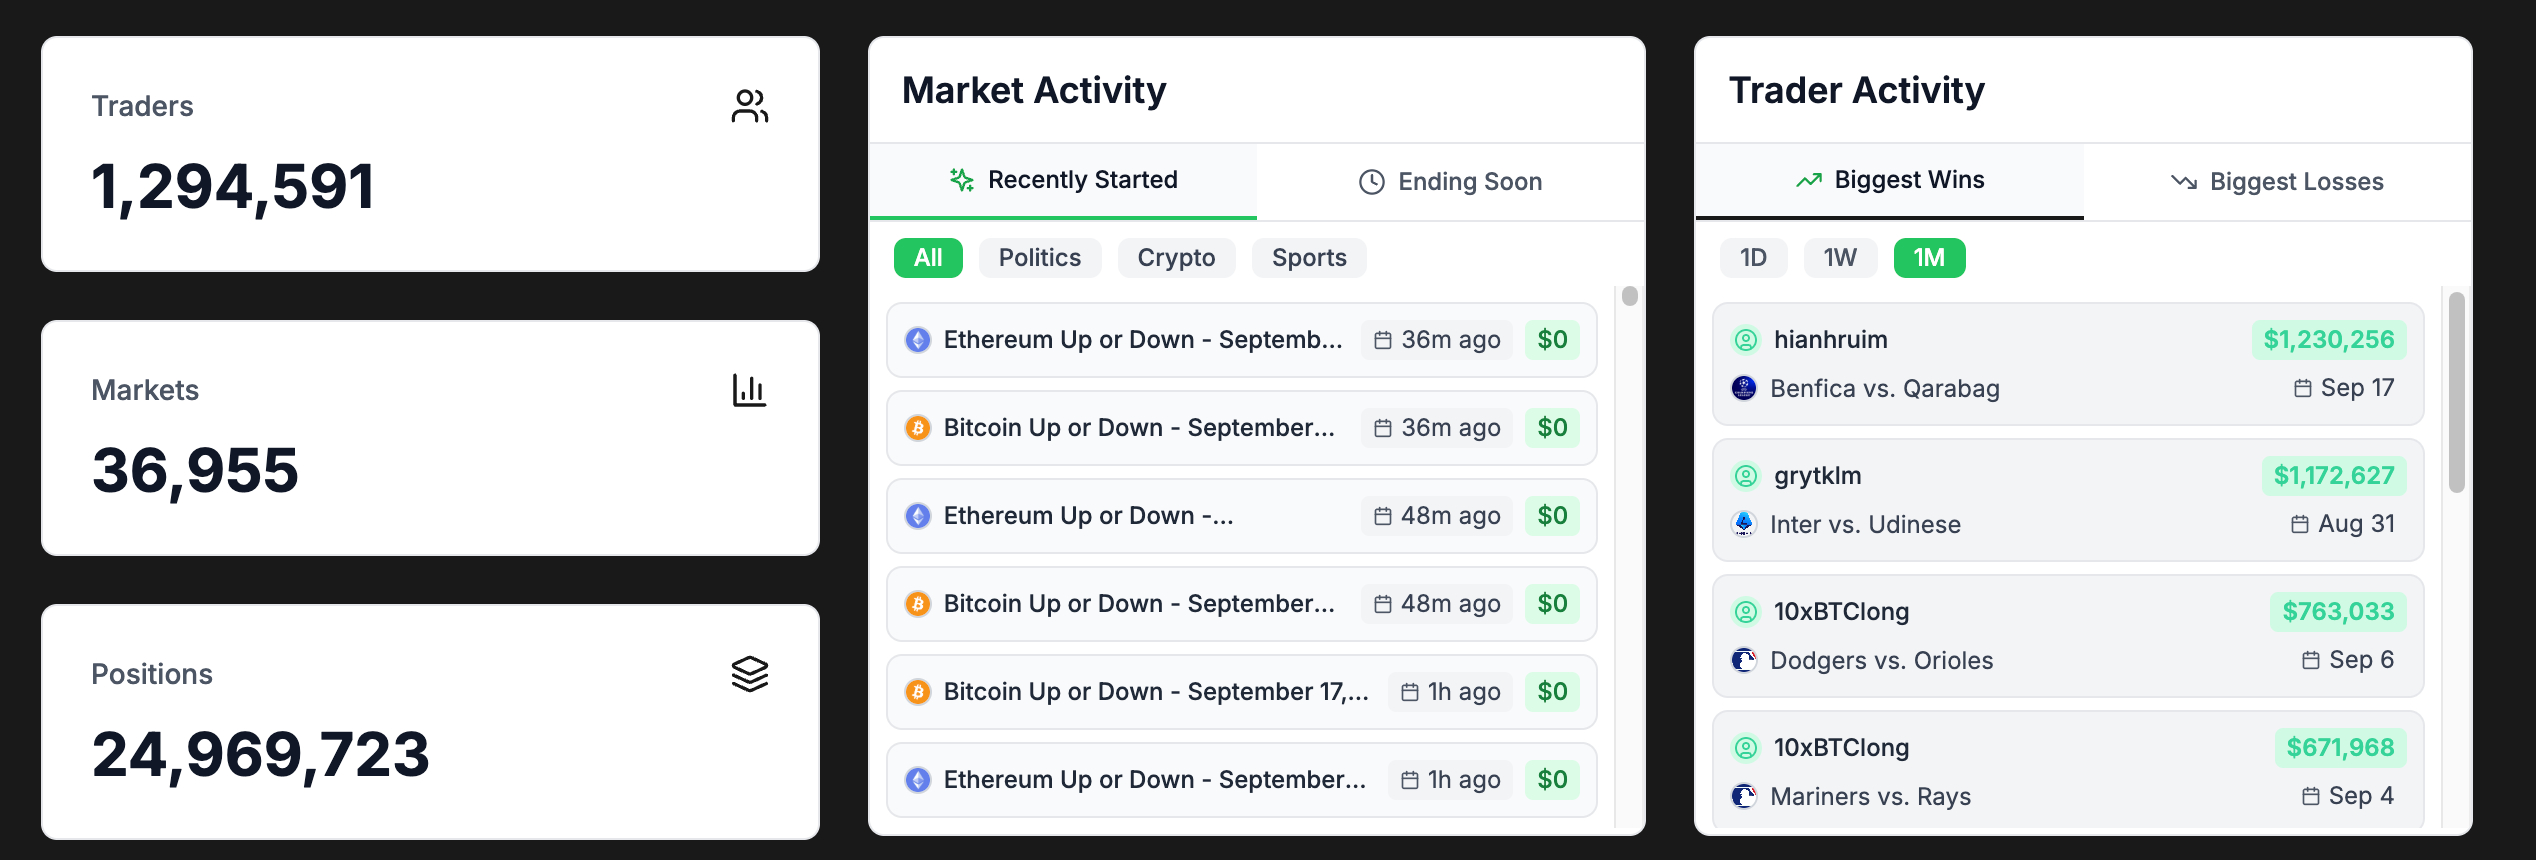Switch to the Ending Soon tab

point(1451,182)
